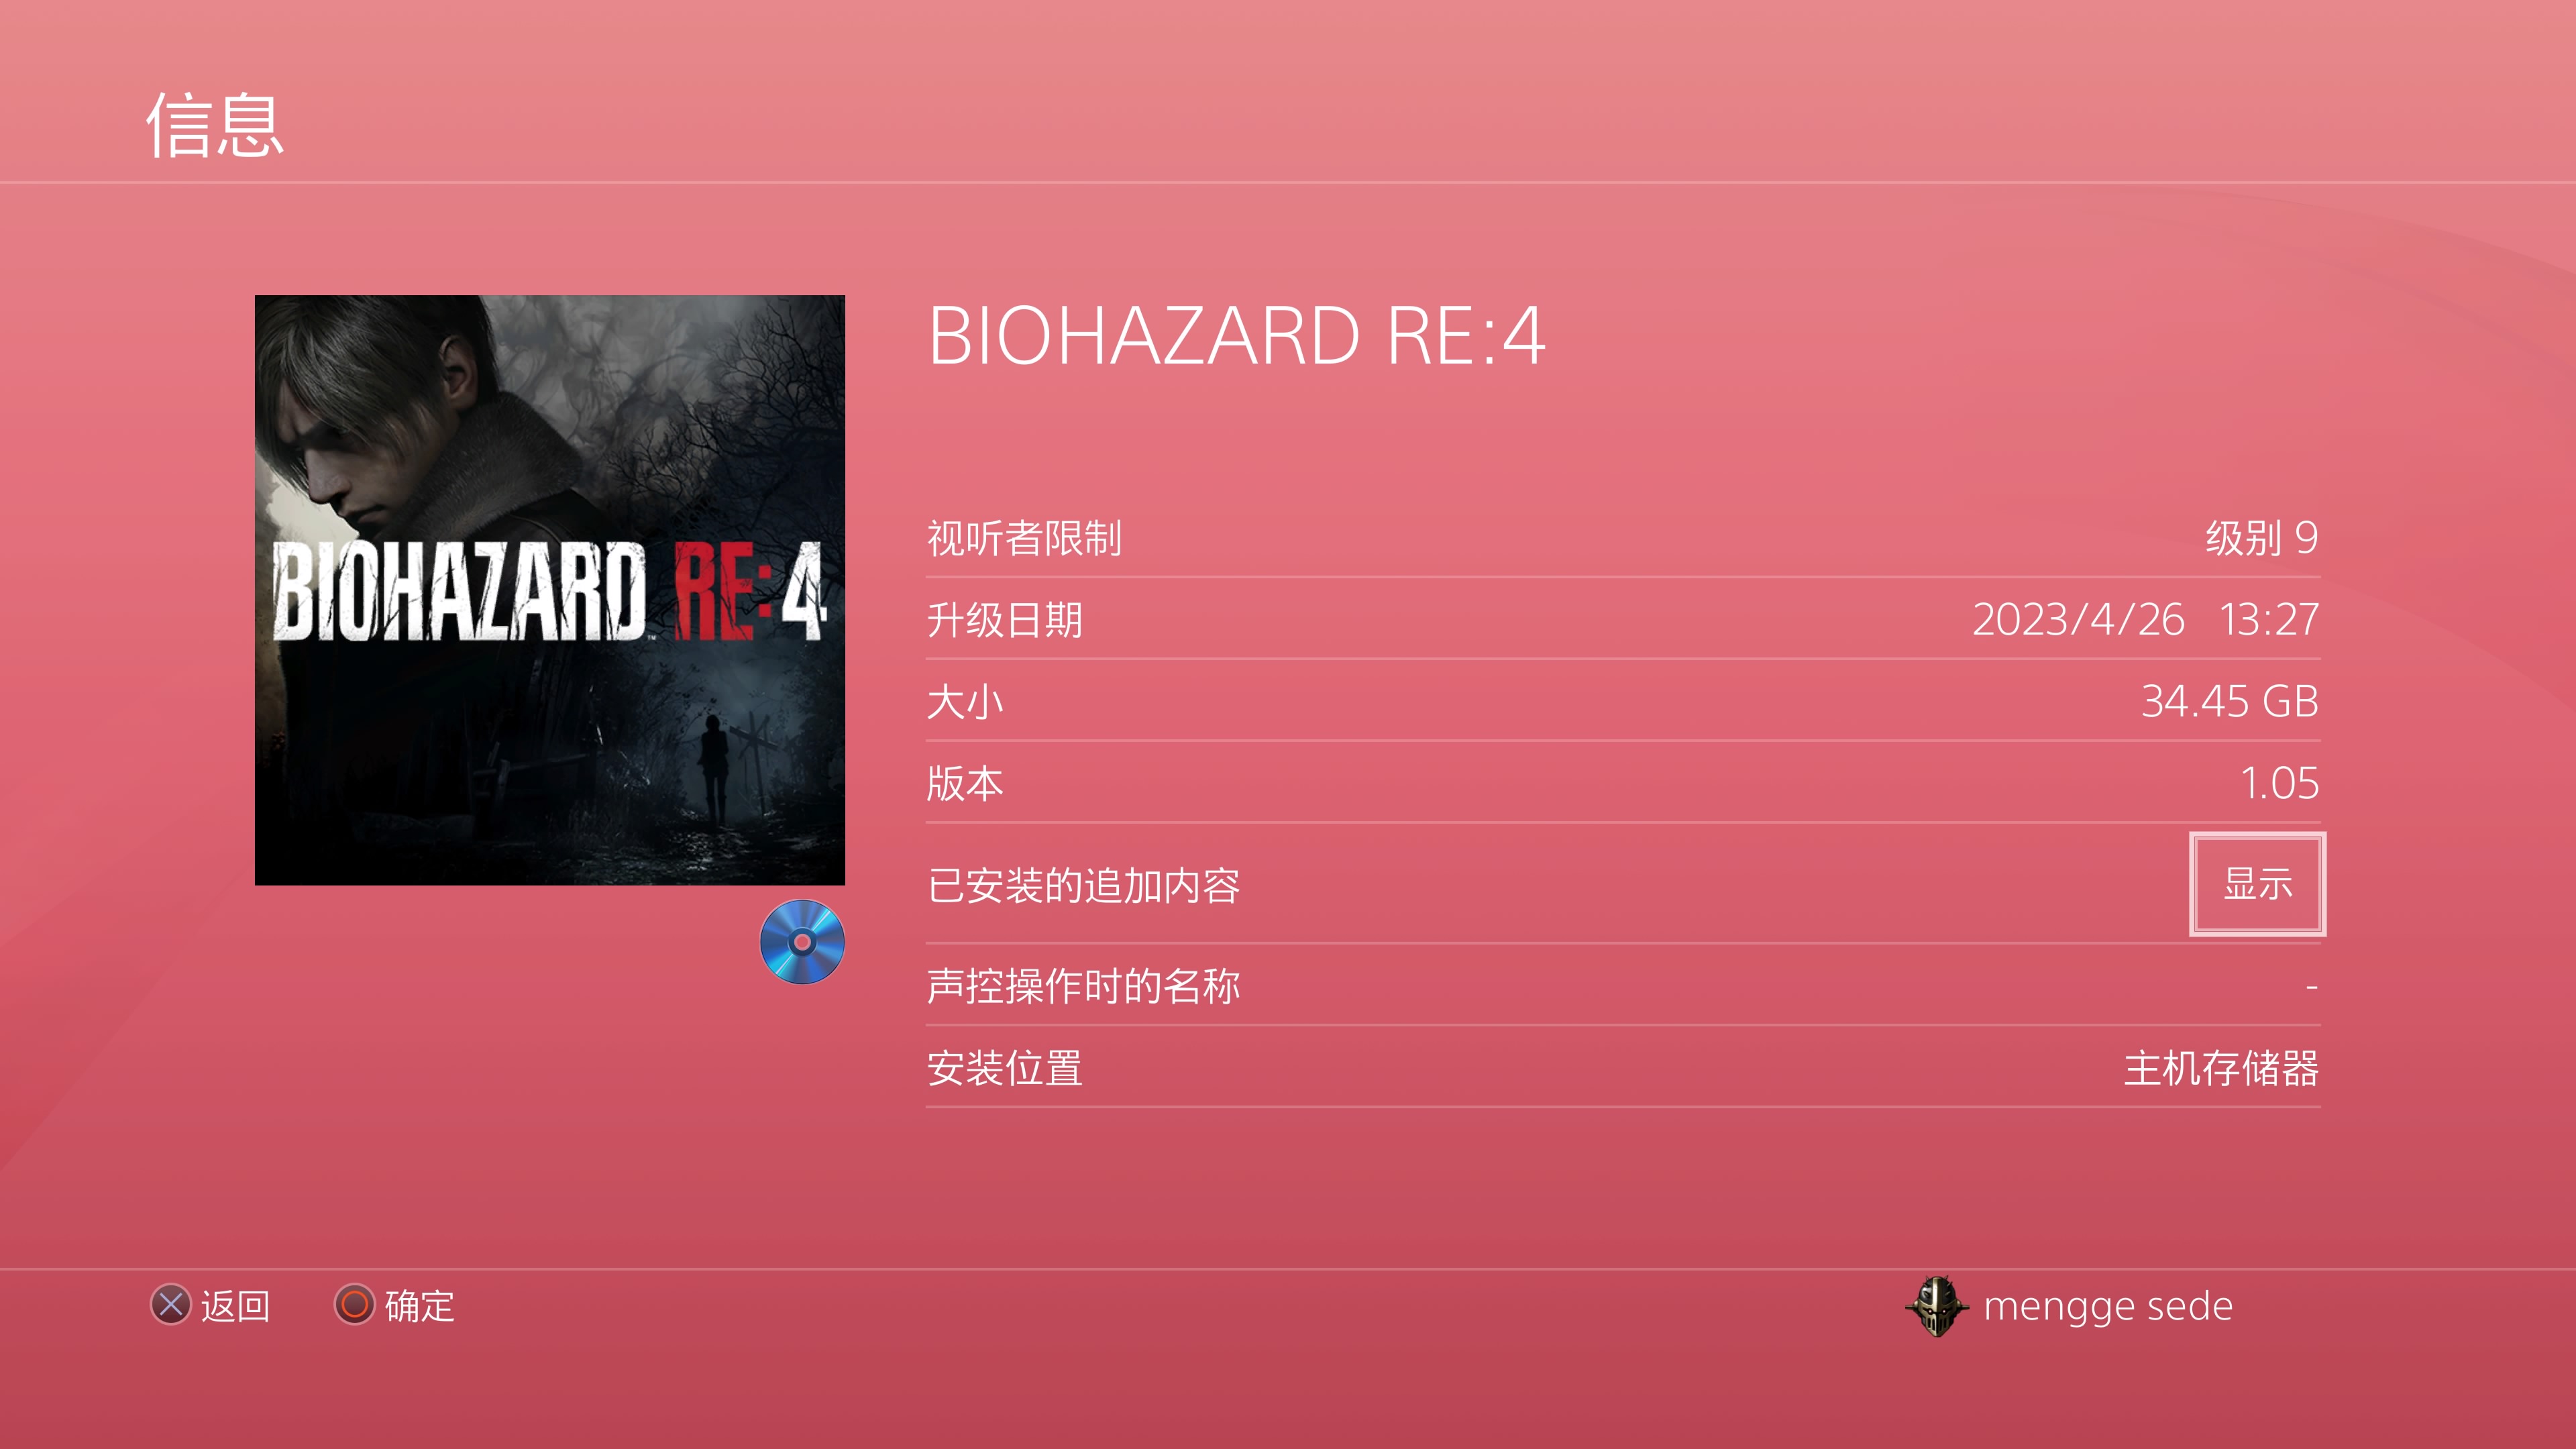Click the 主机存储器 install location value
This screenshot has height=1449, width=2576.
[2222, 1068]
